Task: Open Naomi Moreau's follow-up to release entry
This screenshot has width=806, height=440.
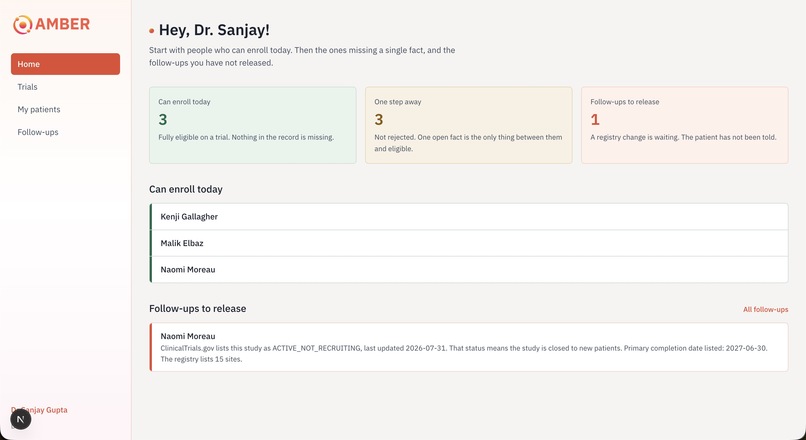Action: pyautogui.click(x=469, y=347)
